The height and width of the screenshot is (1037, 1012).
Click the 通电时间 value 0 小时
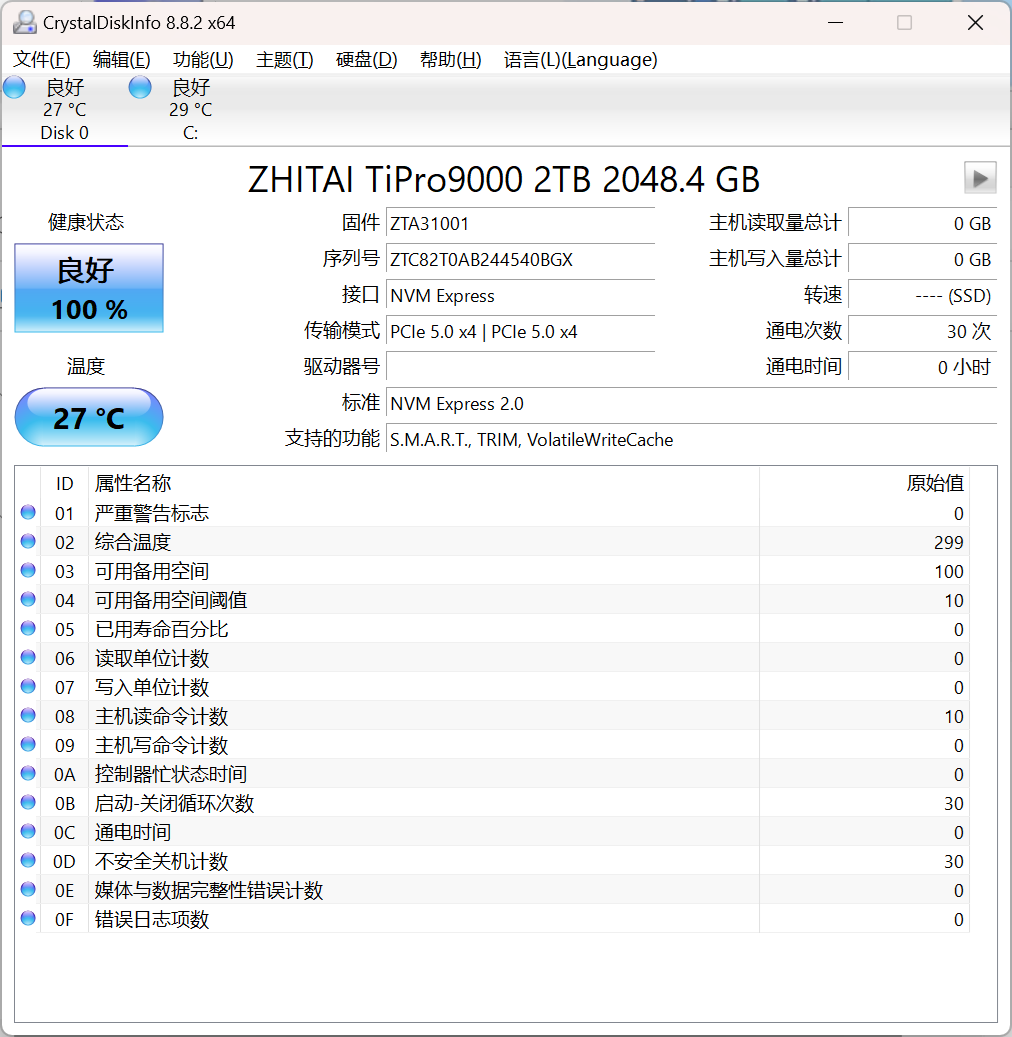[923, 367]
